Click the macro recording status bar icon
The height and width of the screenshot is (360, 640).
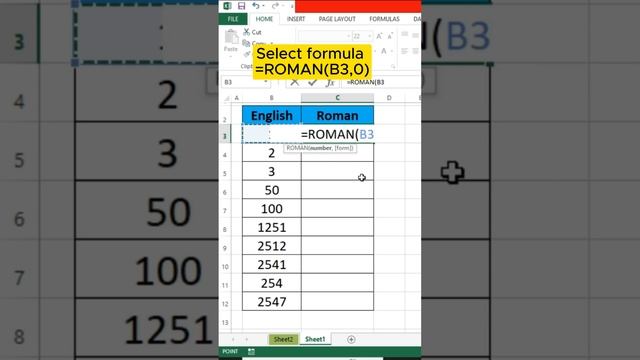(251, 351)
